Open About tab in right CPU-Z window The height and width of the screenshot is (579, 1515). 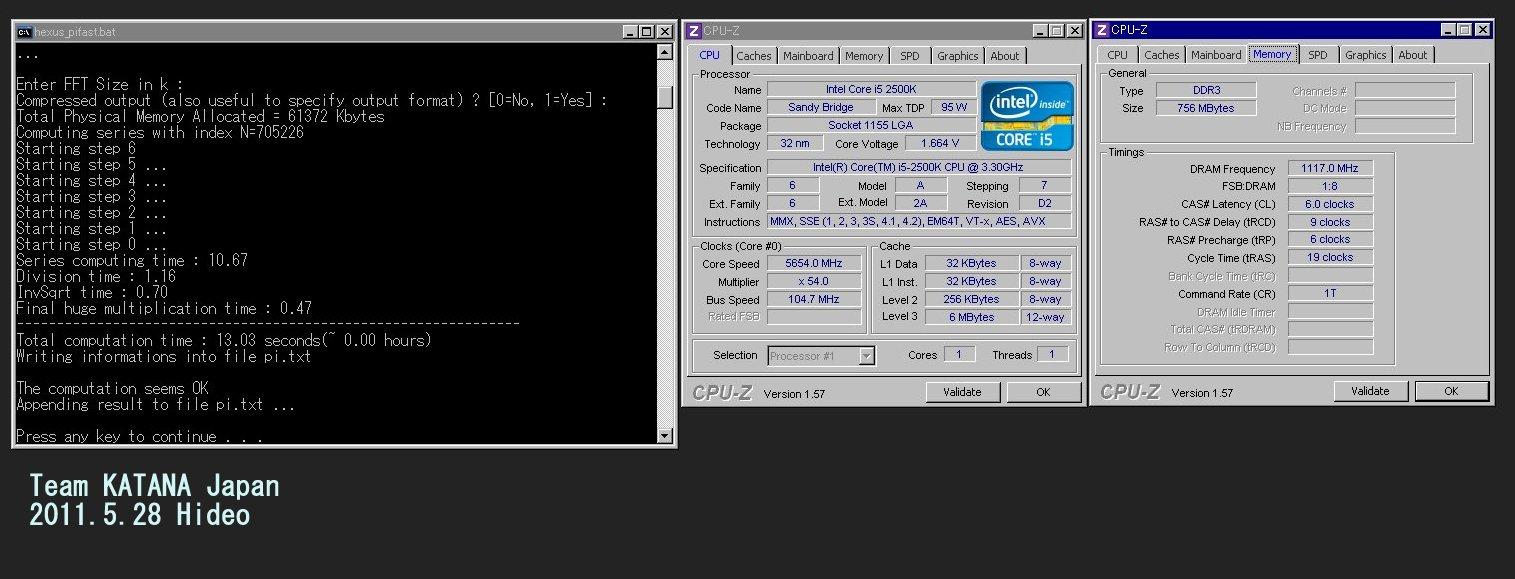(x=1413, y=55)
